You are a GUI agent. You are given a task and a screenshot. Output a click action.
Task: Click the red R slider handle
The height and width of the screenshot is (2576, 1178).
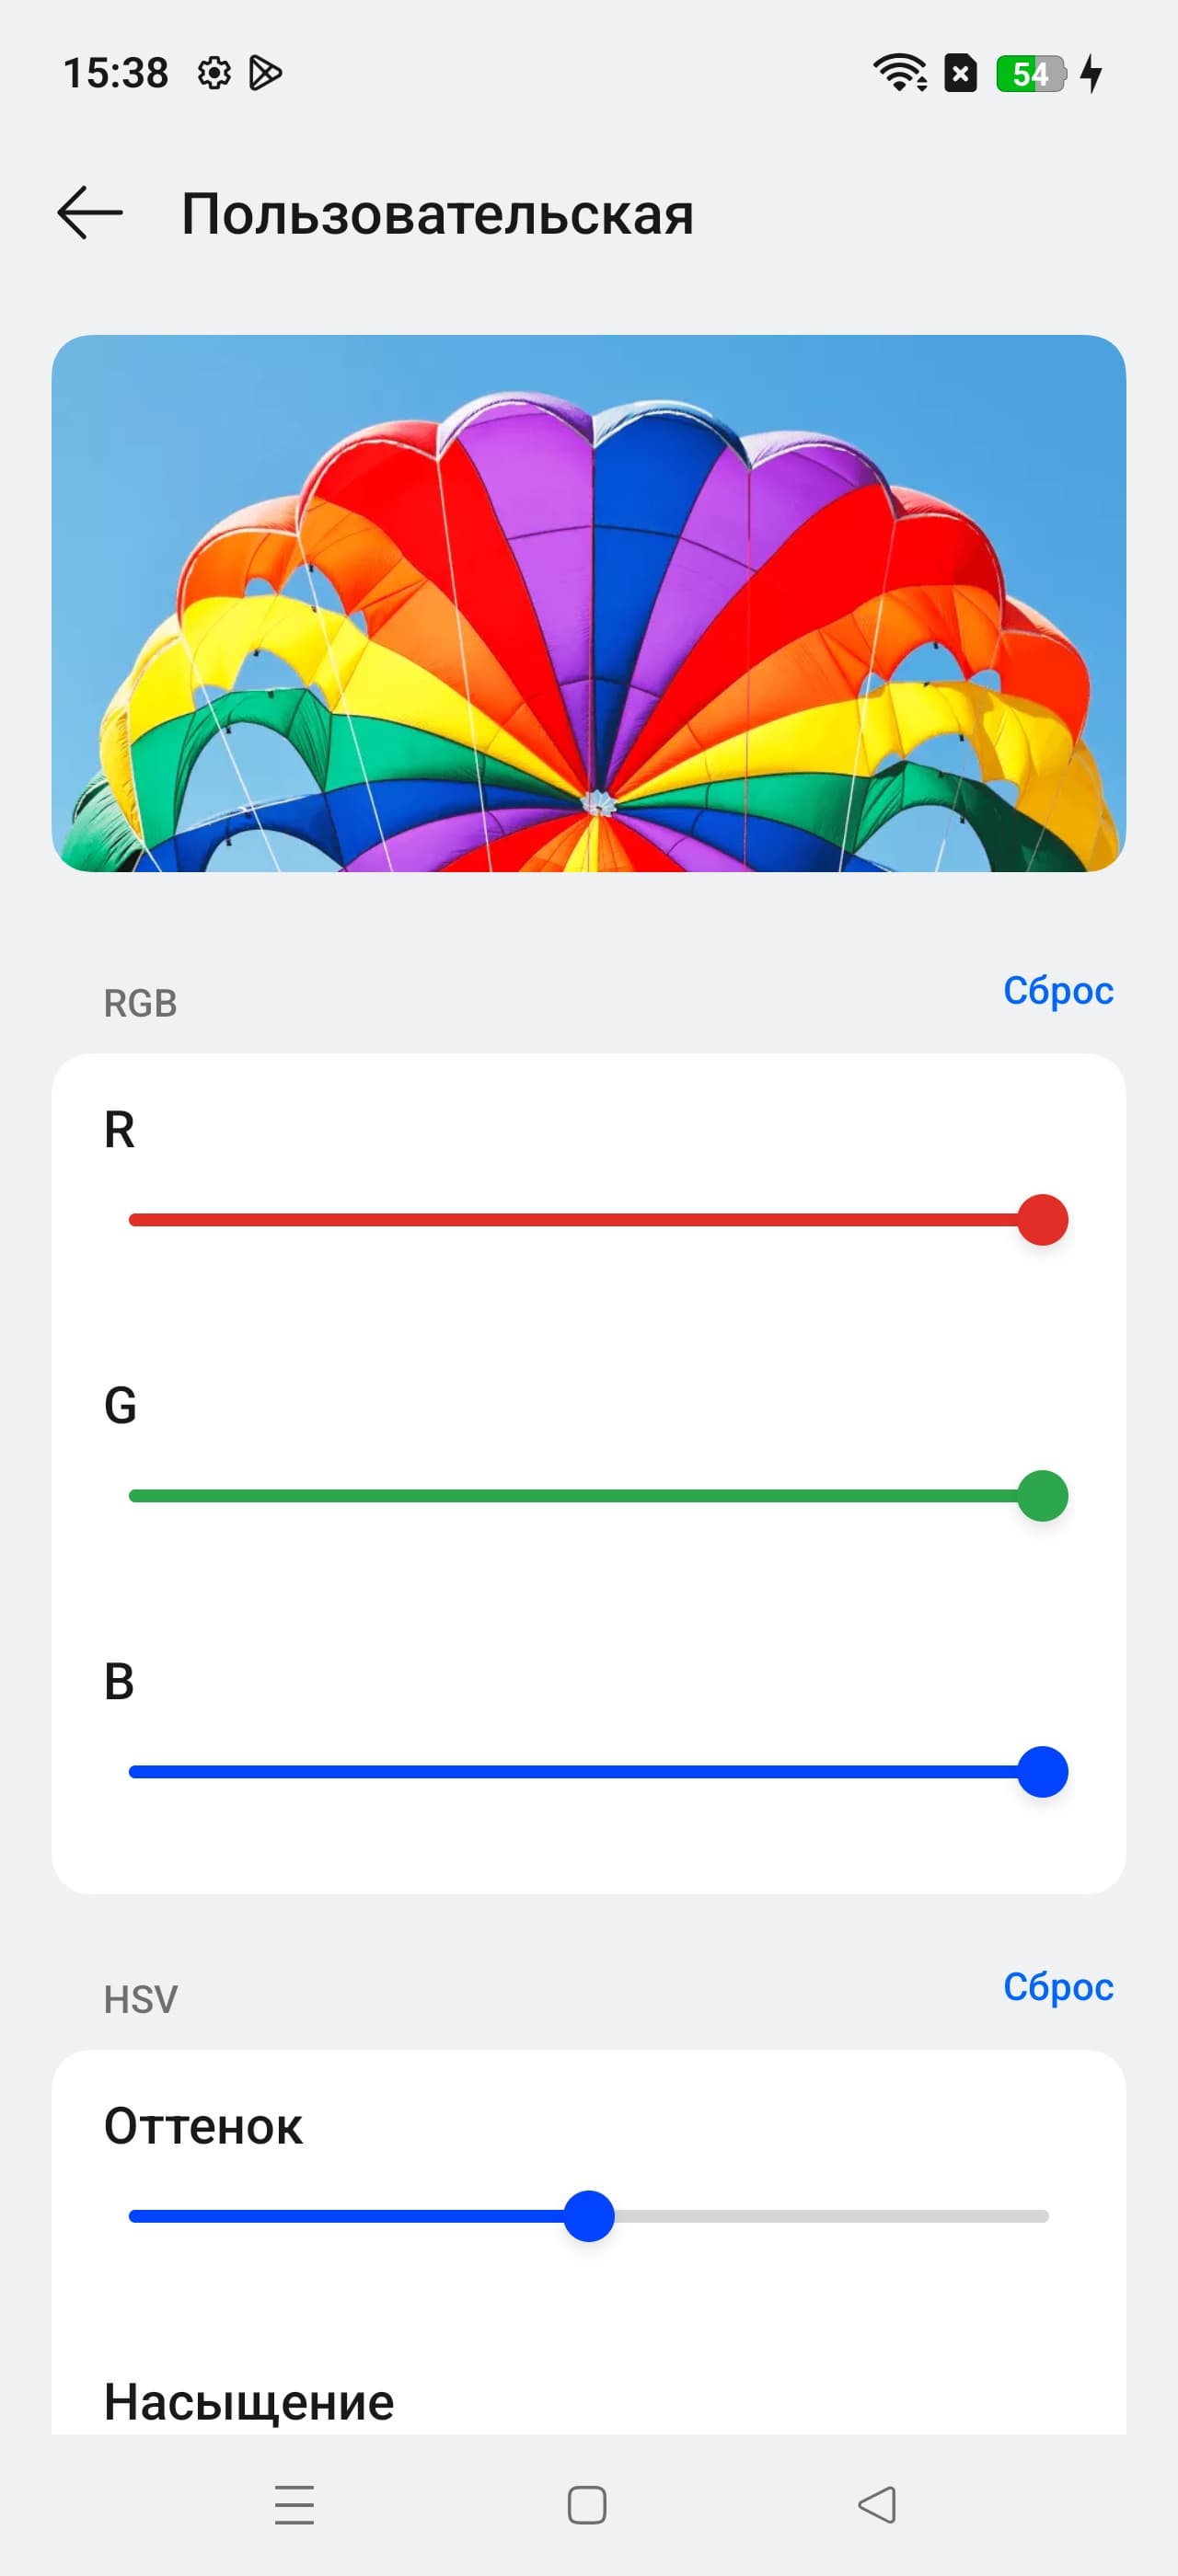[x=1043, y=1220]
